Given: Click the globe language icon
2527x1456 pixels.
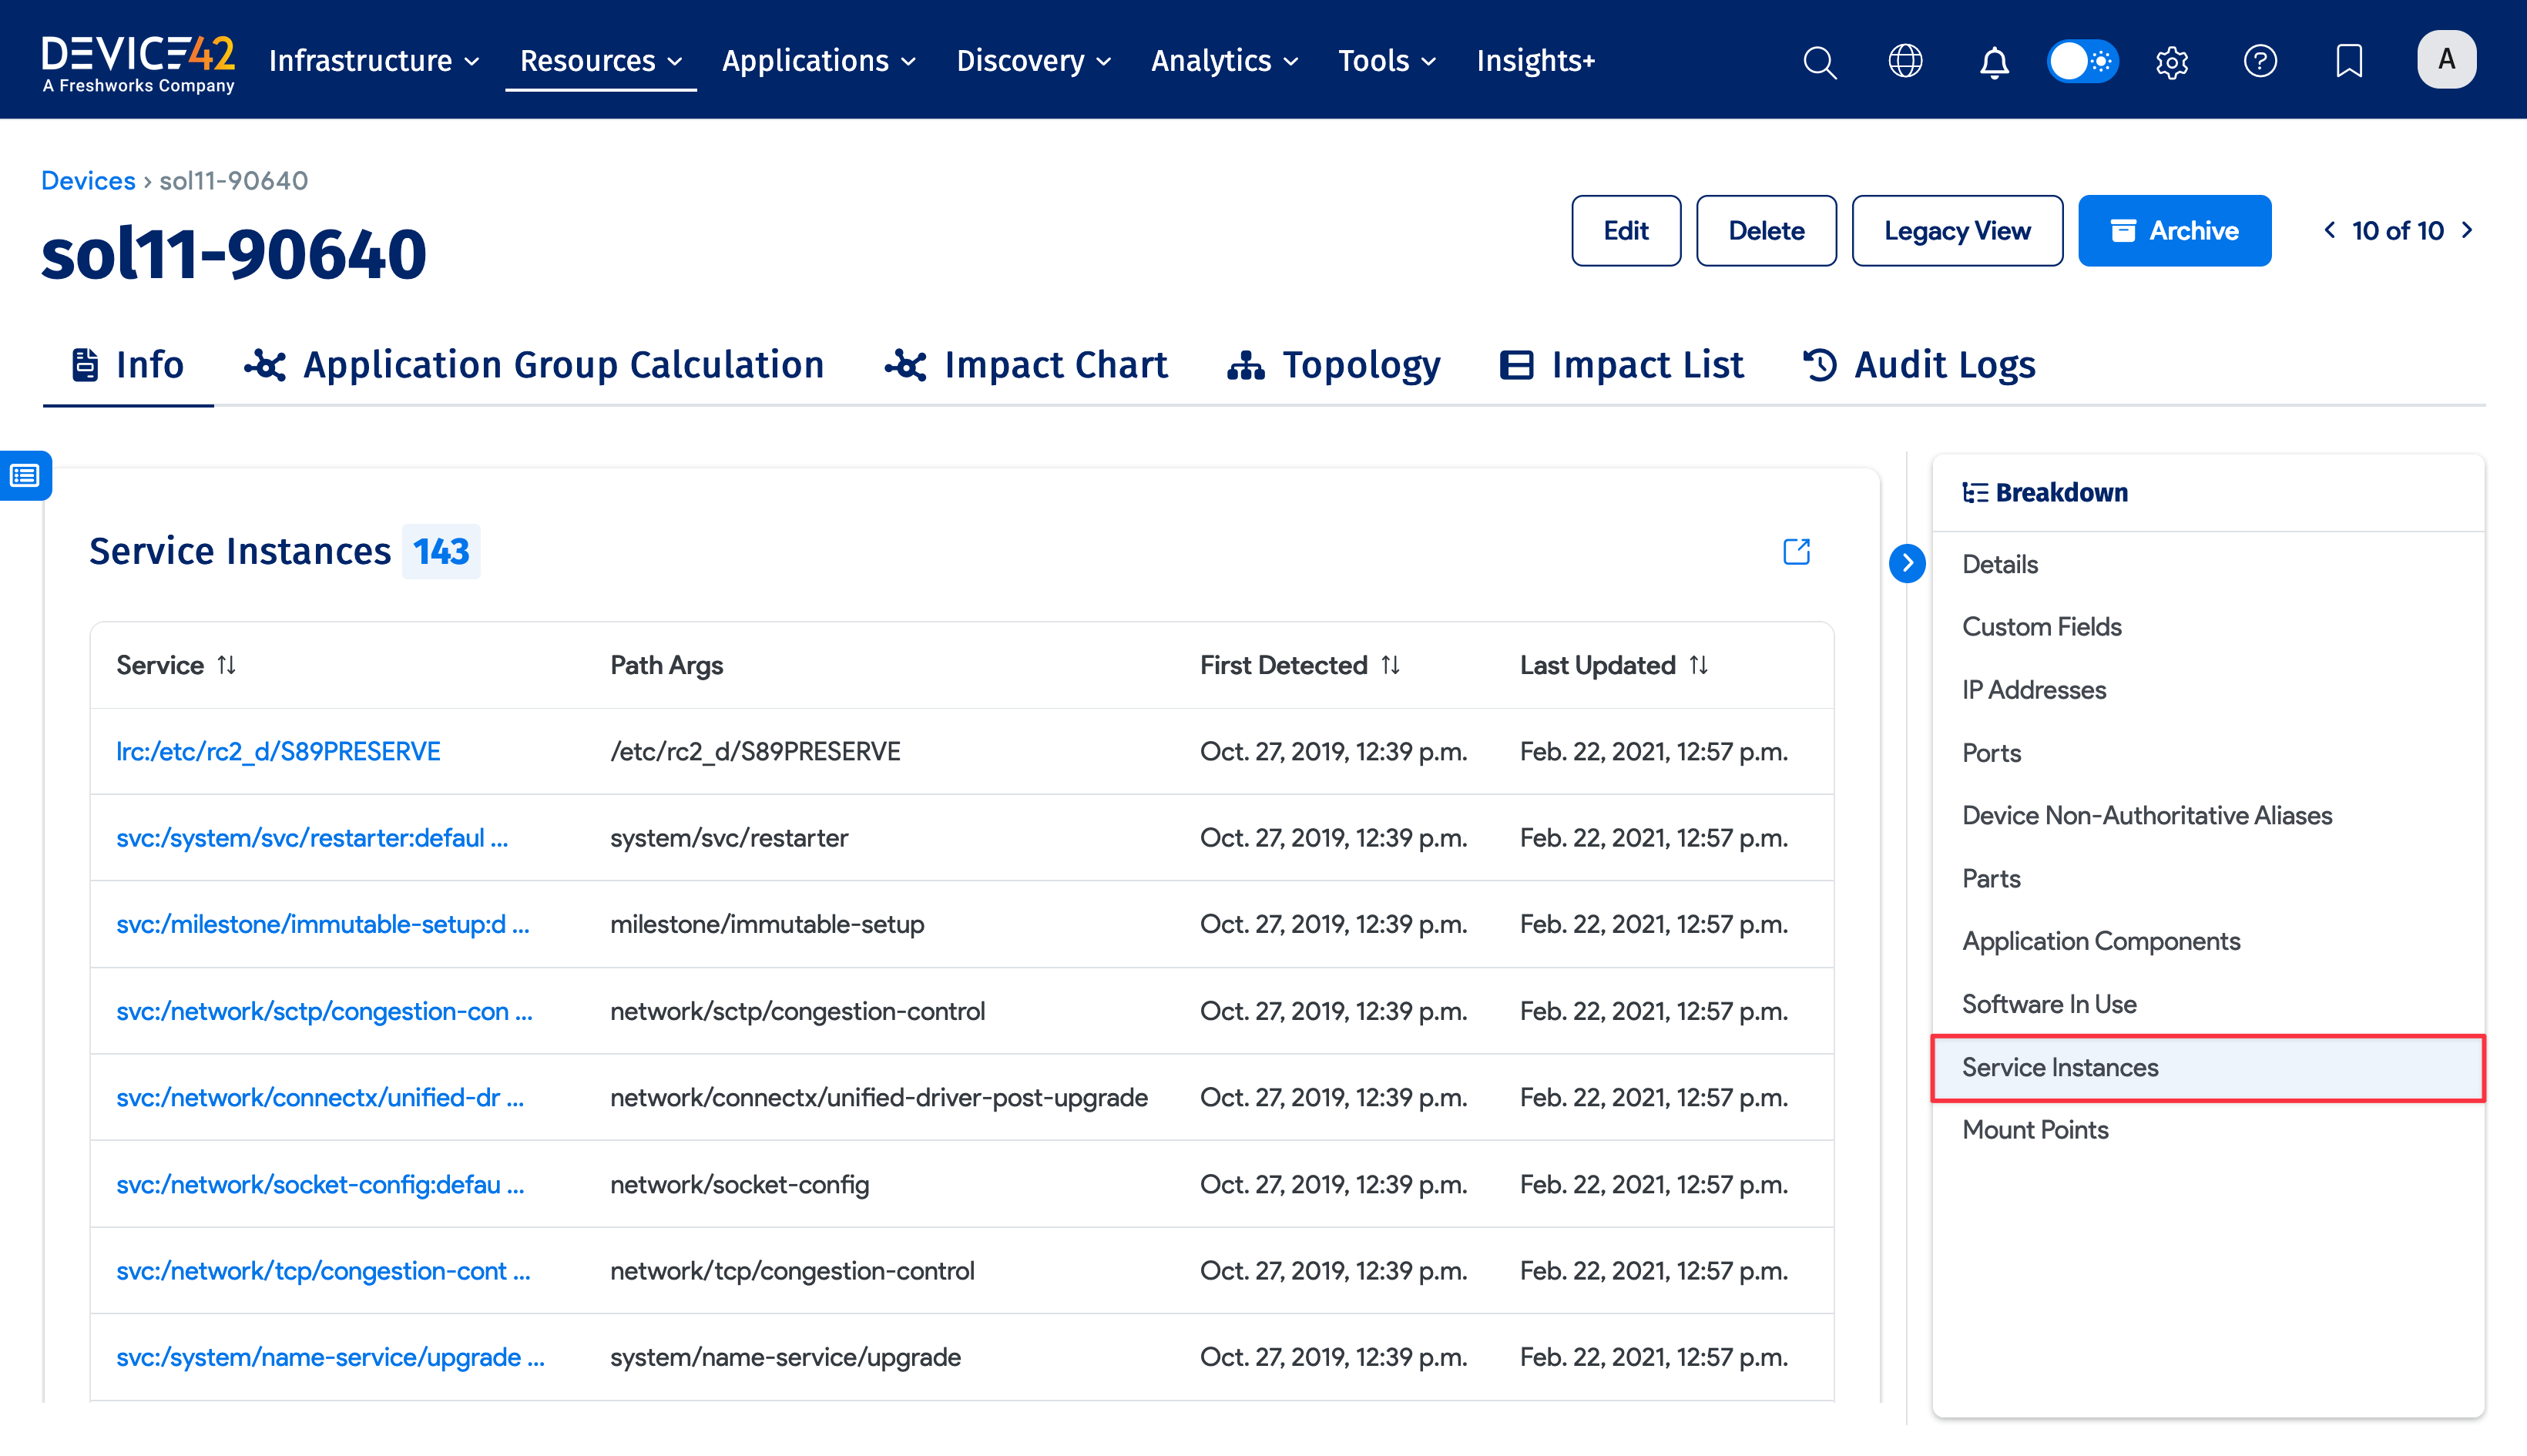Looking at the screenshot, I should (1906, 62).
